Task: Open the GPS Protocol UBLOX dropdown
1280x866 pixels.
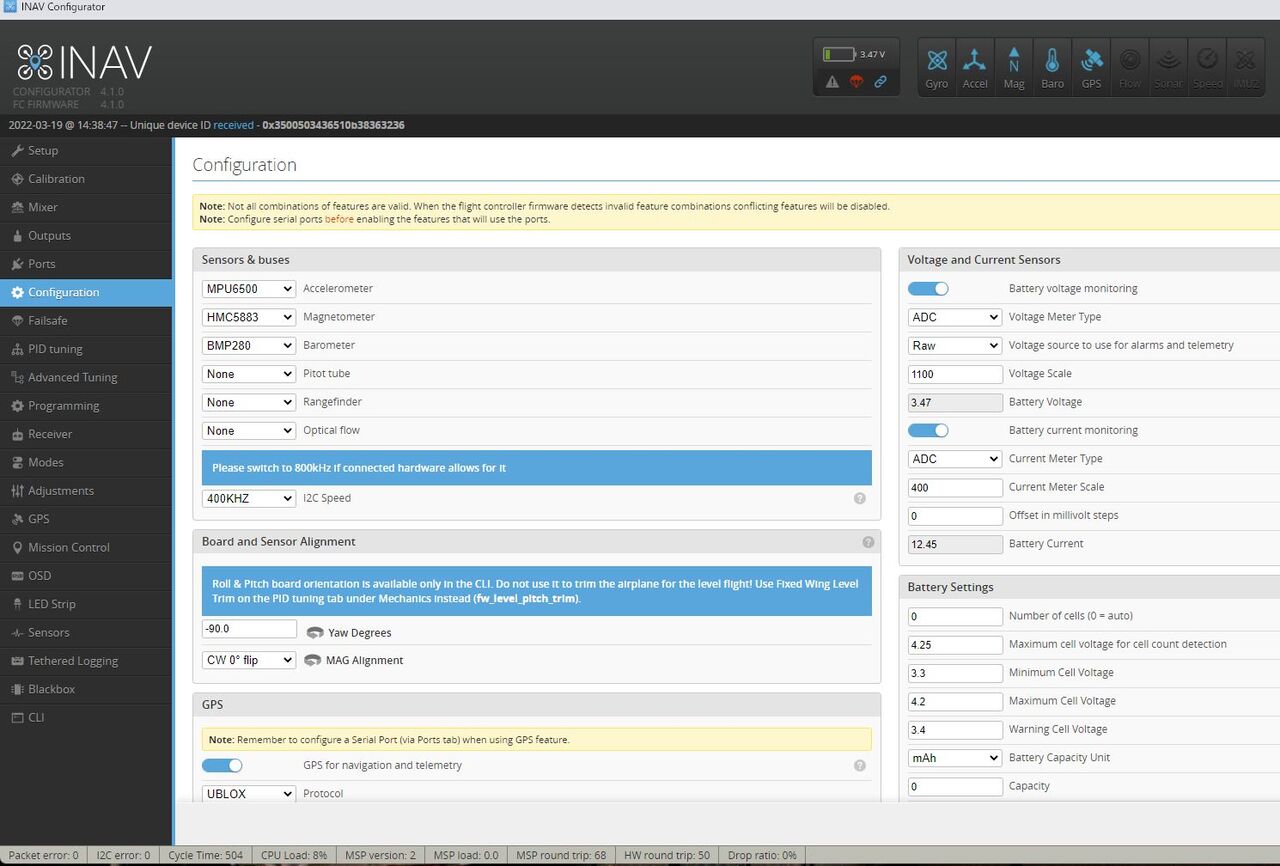Action: click(x=249, y=794)
